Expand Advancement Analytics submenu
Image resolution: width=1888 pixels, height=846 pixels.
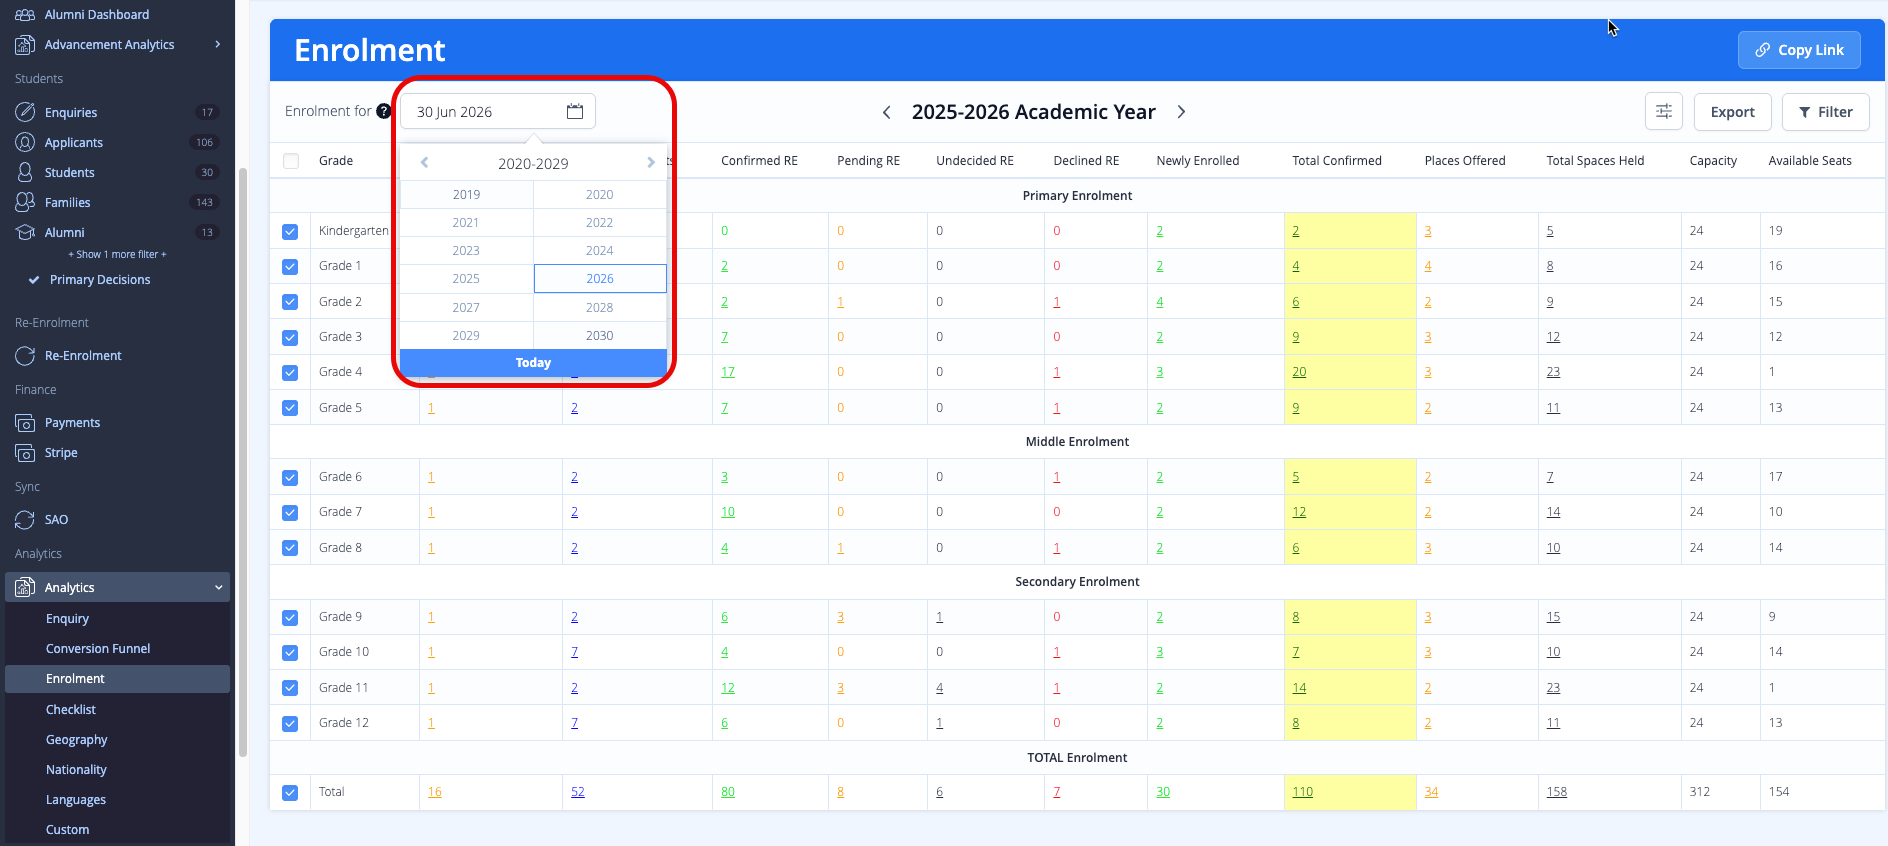217,44
